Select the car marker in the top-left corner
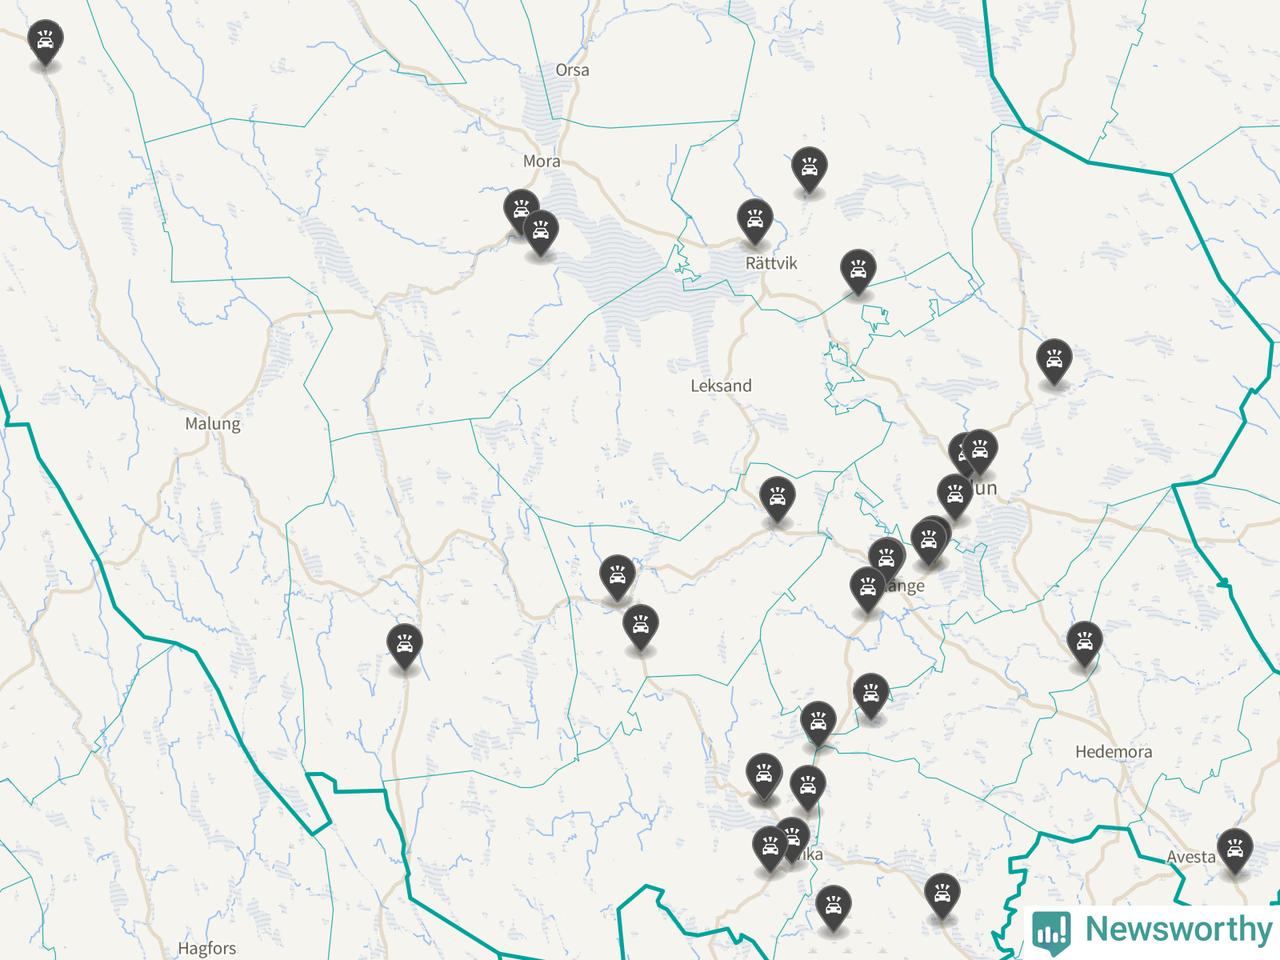The width and height of the screenshot is (1280, 960). (x=44, y=42)
